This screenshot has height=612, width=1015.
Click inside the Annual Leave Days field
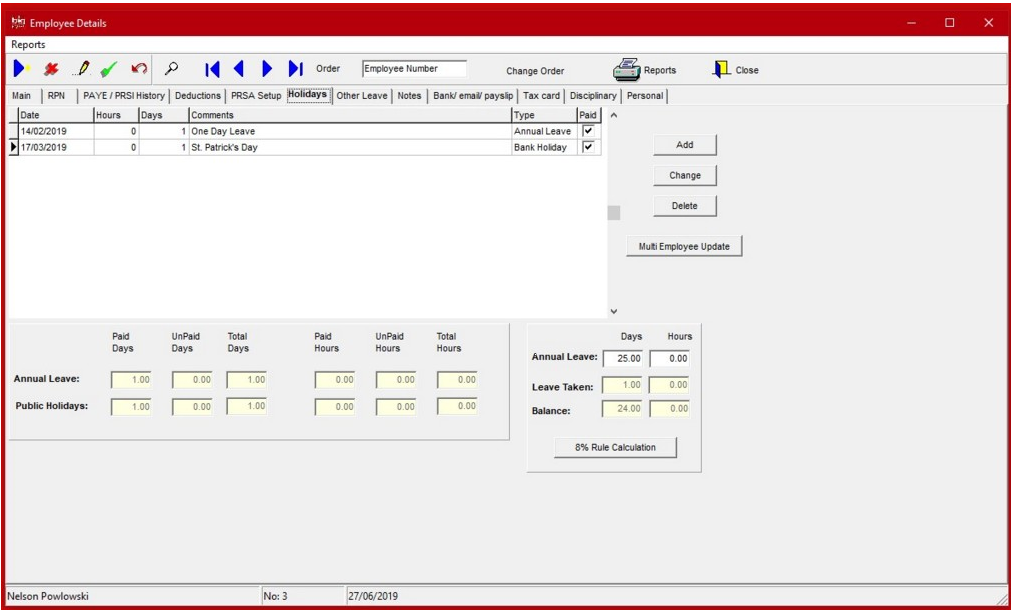click(623, 359)
